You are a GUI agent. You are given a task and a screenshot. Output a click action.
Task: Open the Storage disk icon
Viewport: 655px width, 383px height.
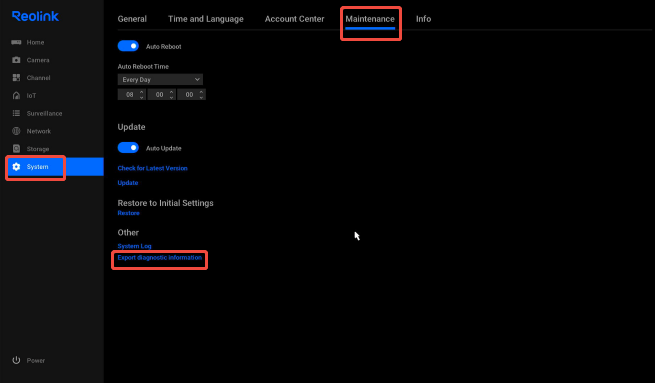coord(16,149)
